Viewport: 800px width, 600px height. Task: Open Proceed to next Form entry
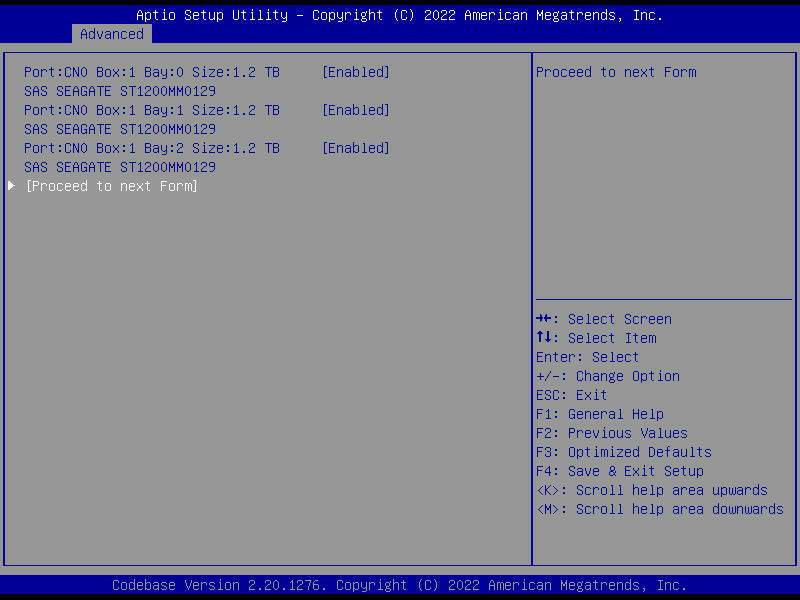coord(111,186)
